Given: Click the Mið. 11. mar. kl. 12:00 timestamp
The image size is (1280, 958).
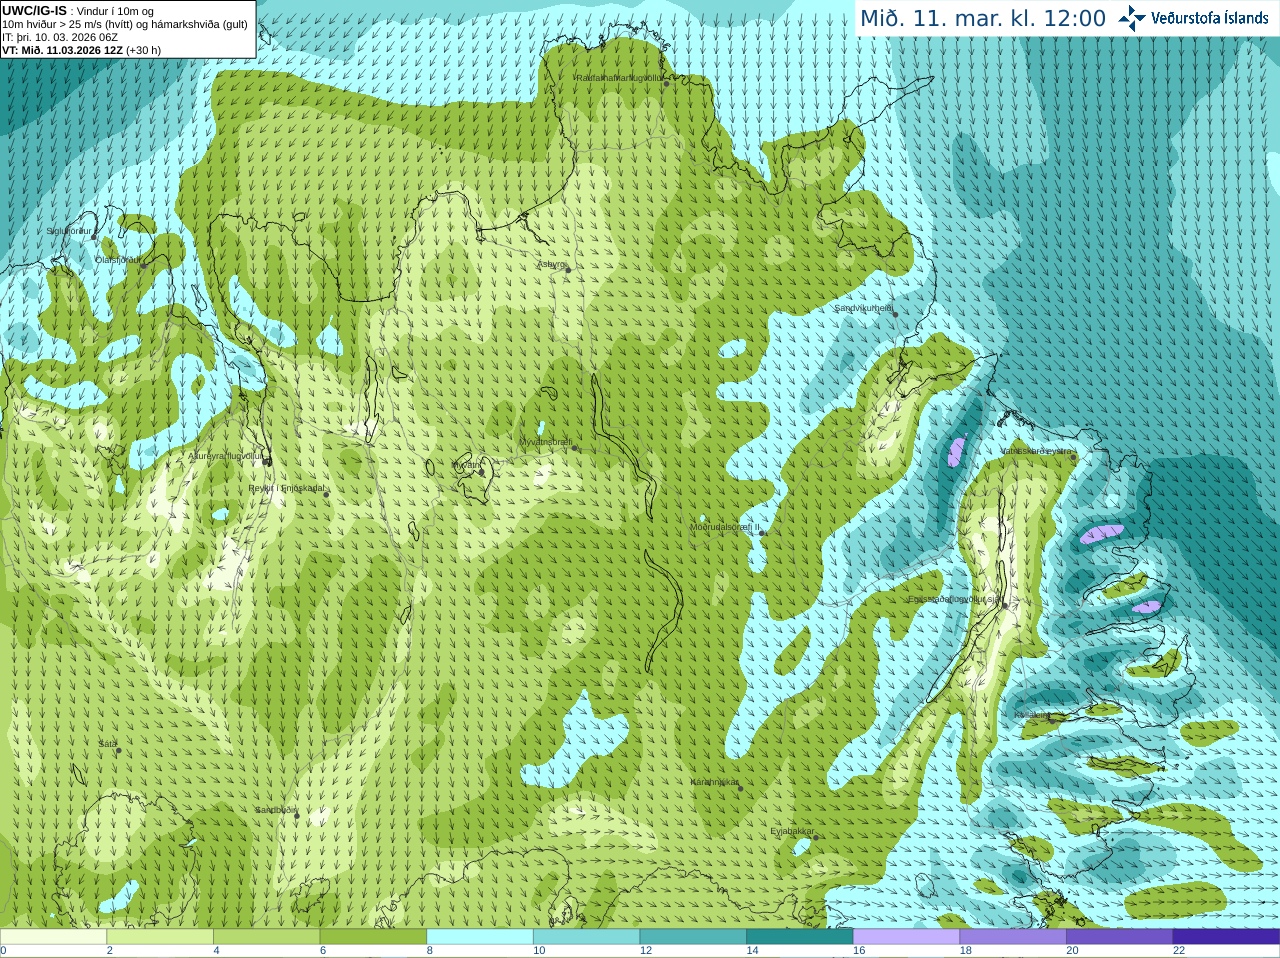Looking at the screenshot, I should point(983,19).
